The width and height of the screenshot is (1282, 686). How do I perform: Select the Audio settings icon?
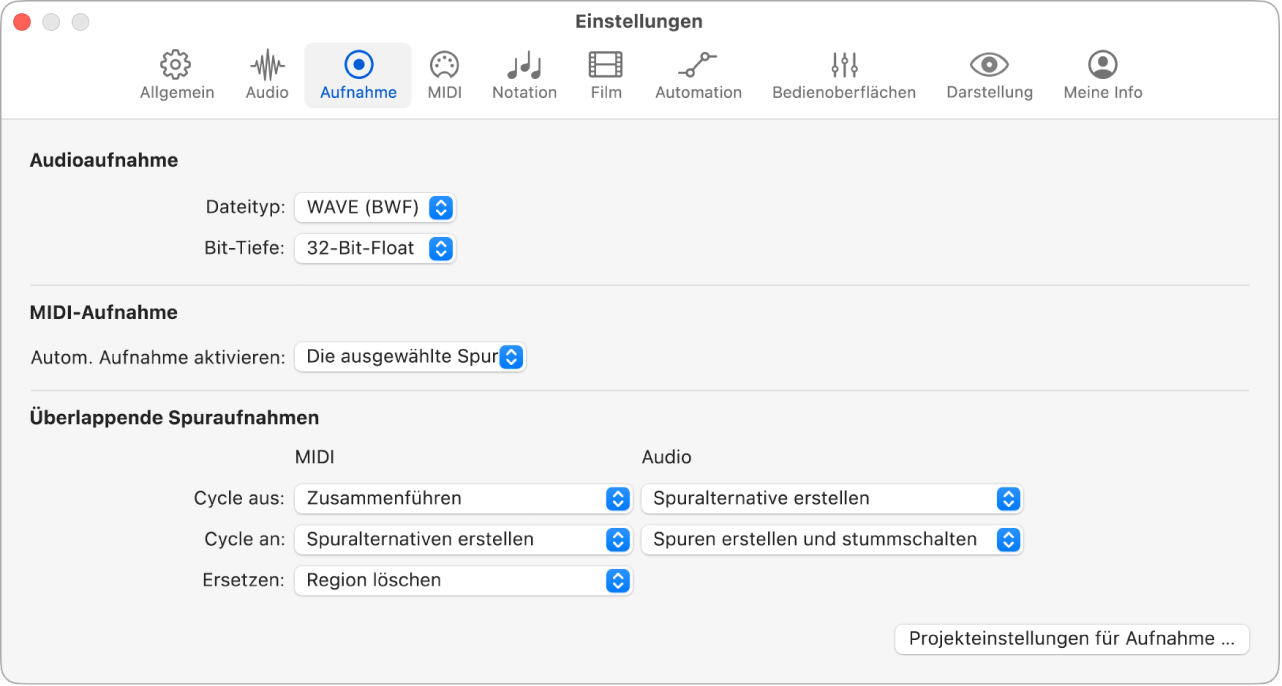click(x=265, y=72)
